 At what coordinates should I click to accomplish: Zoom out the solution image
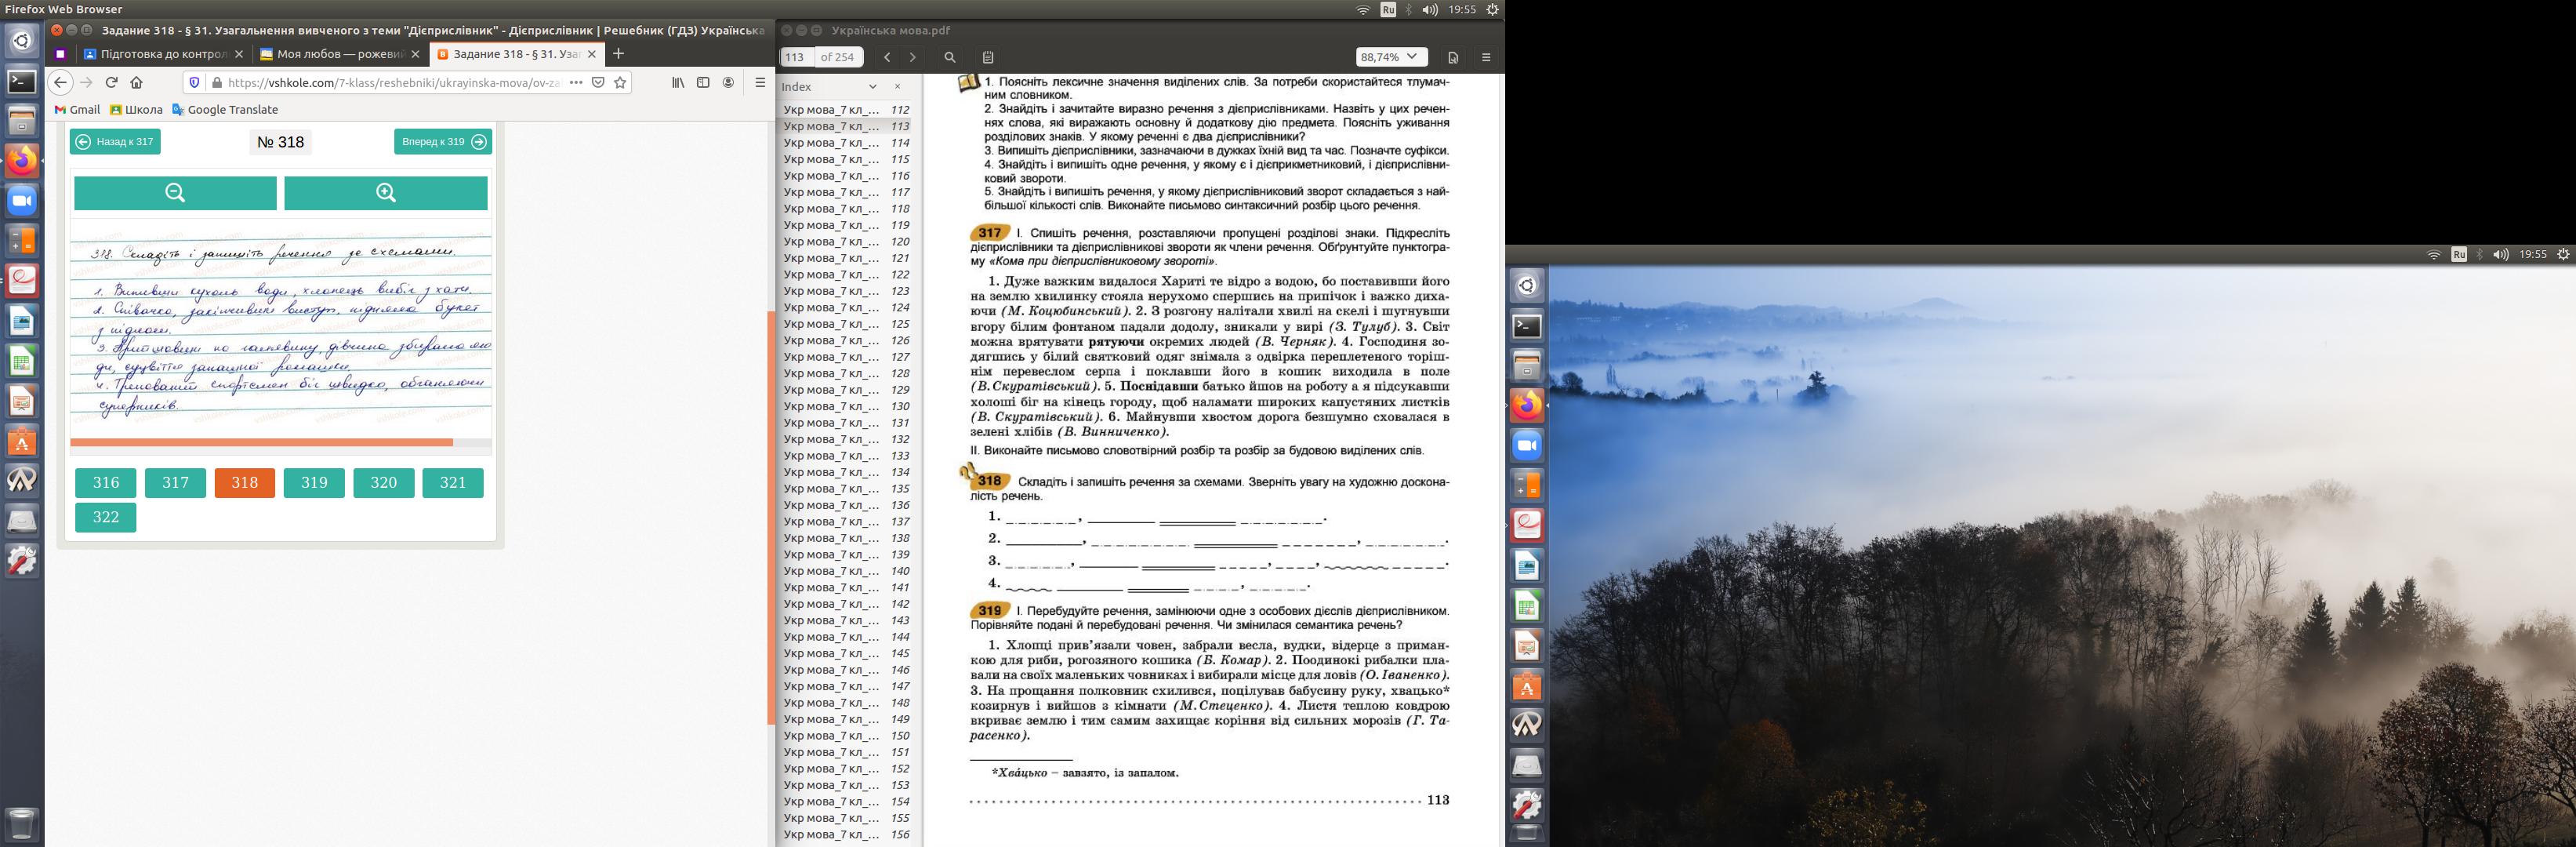(x=175, y=193)
